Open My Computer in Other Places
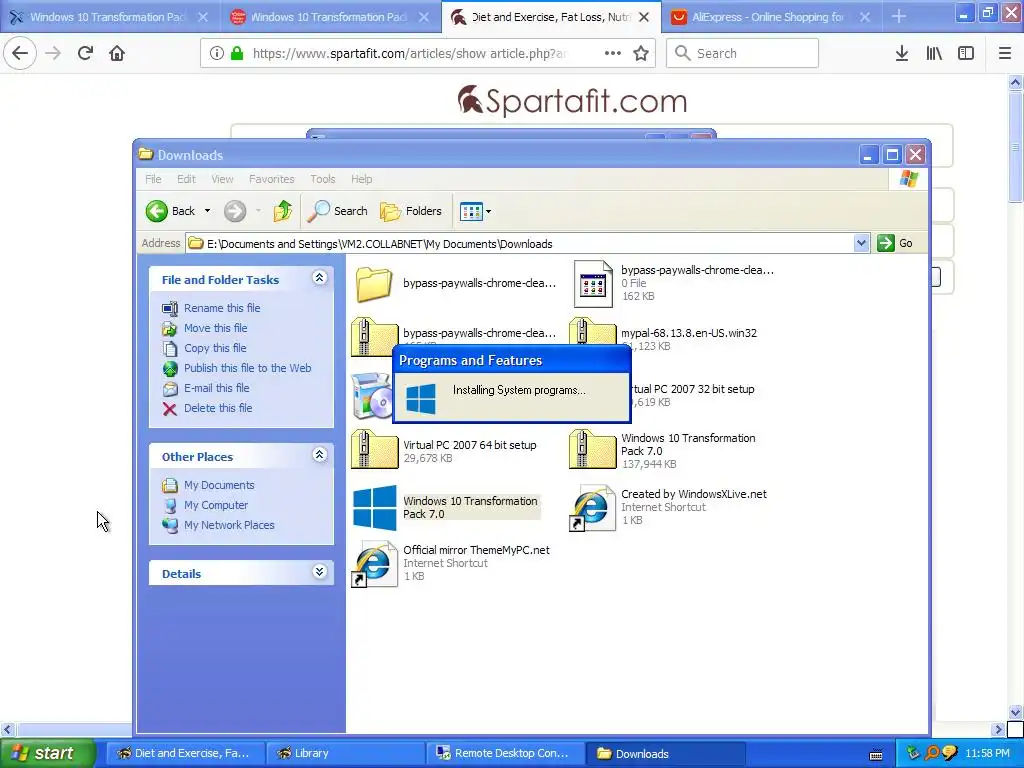Viewport: 1024px width, 768px height. point(216,505)
